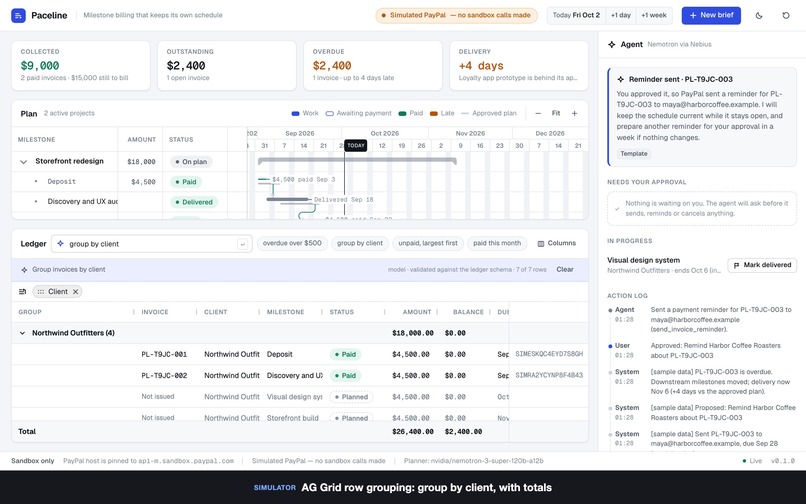The height and width of the screenshot is (504, 806).
Task: Click 'Approved: Remind Harbor Coffee Roasters' log entry
Action: coord(715,350)
